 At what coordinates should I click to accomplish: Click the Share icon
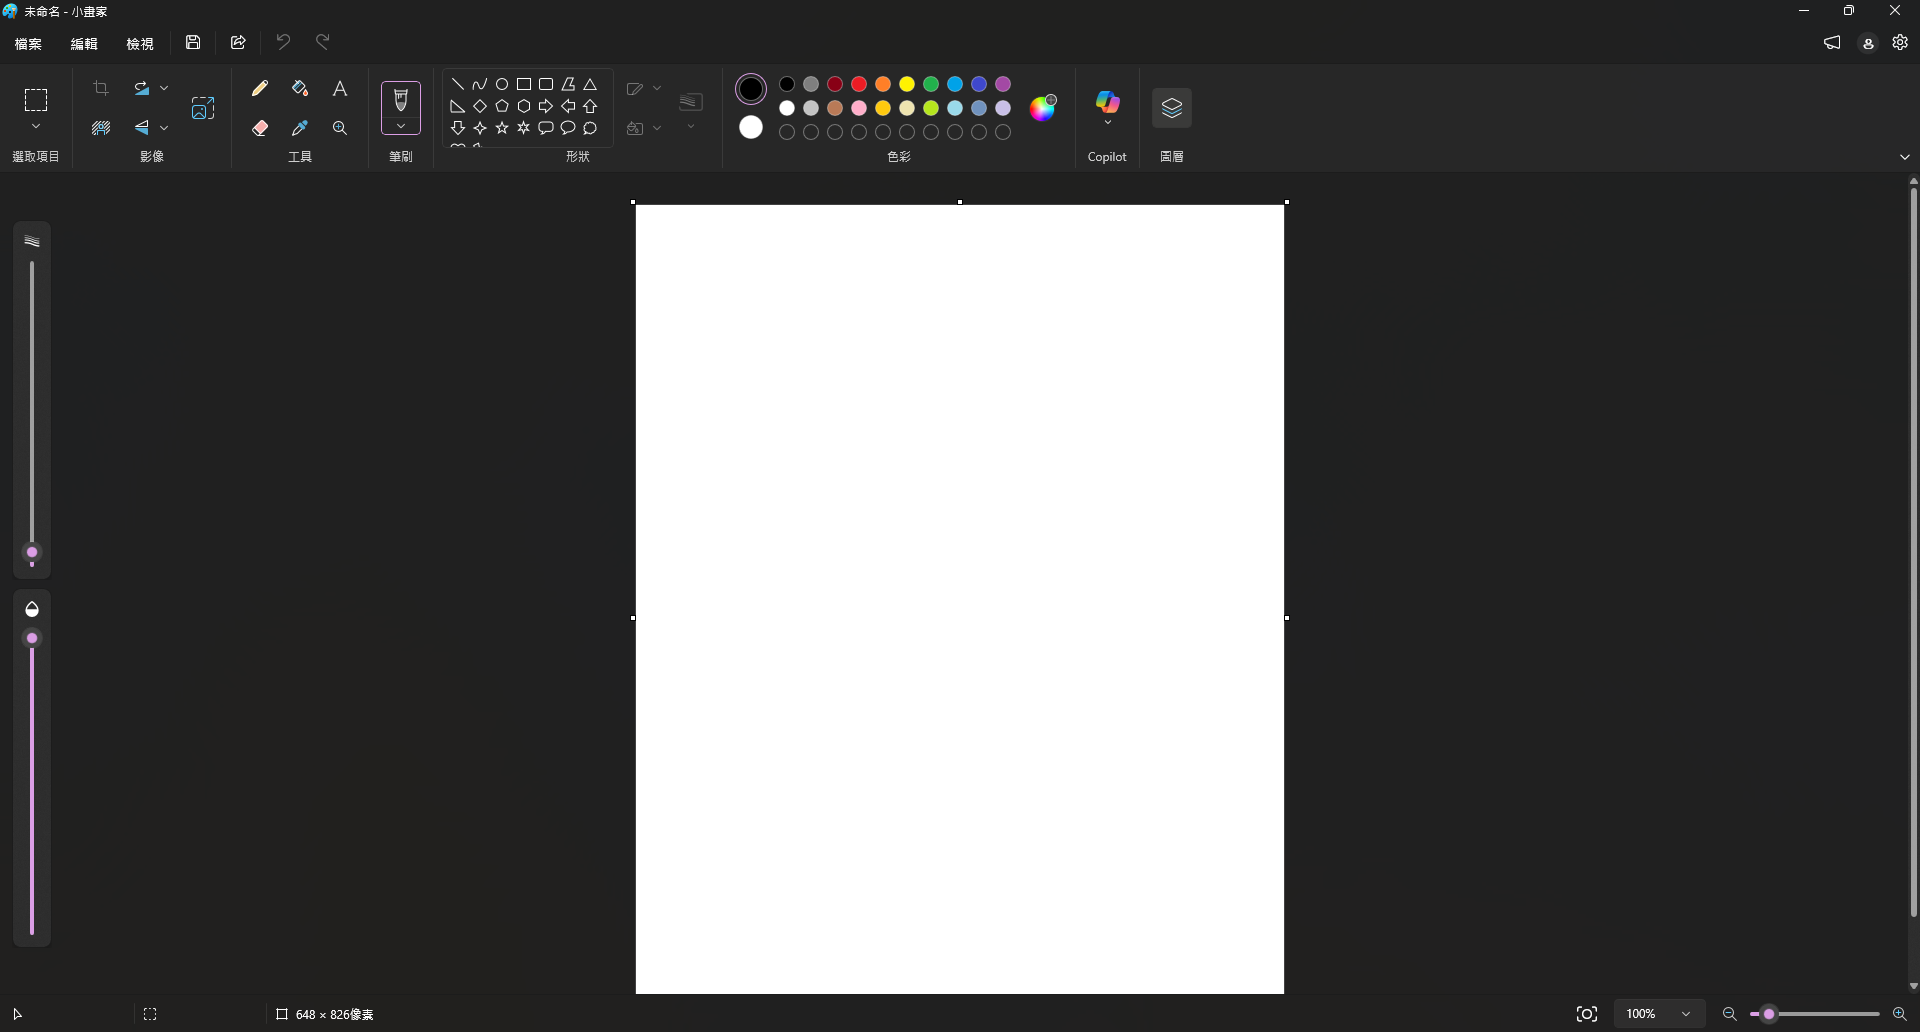(x=238, y=42)
